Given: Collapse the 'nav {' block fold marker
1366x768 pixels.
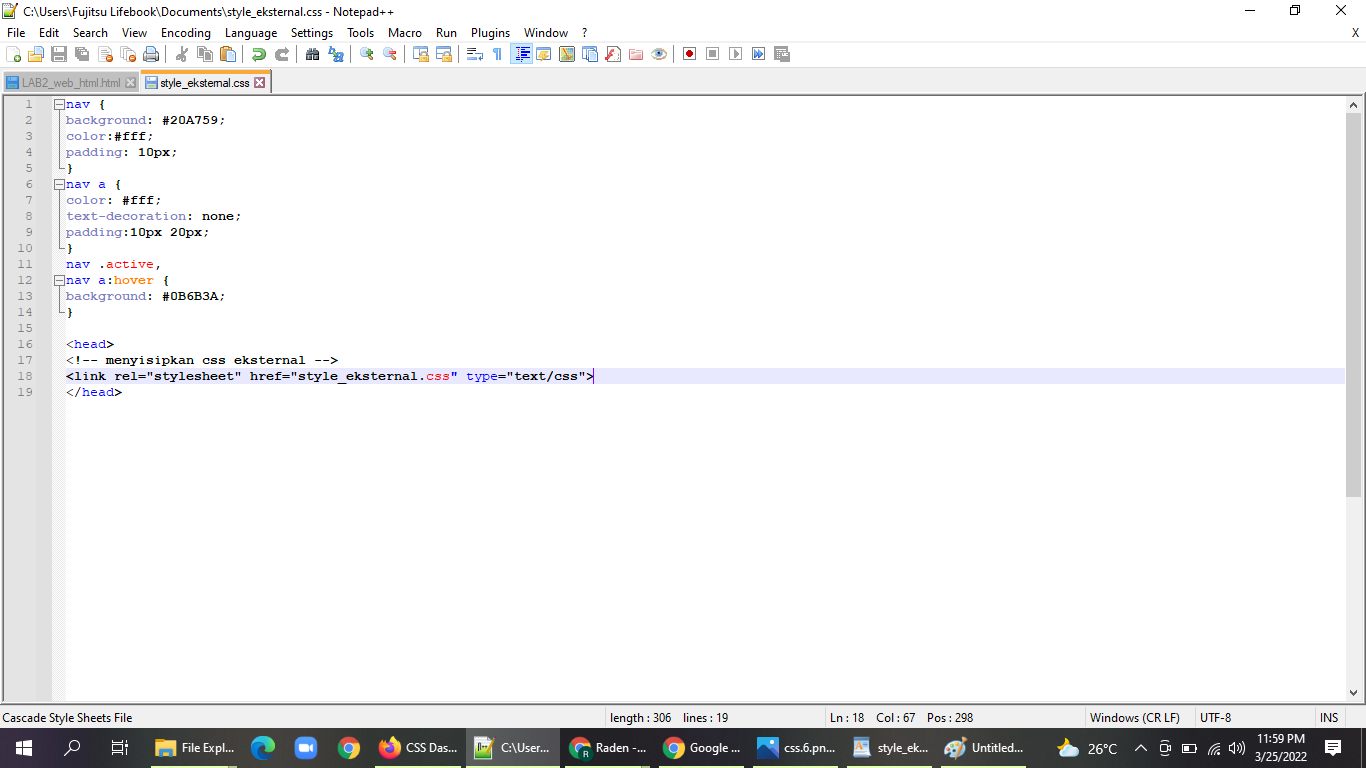Looking at the screenshot, I should pyautogui.click(x=59, y=104).
